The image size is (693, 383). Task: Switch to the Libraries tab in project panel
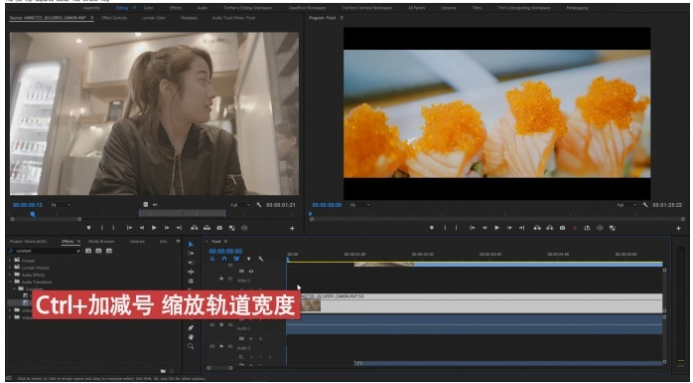(x=137, y=242)
